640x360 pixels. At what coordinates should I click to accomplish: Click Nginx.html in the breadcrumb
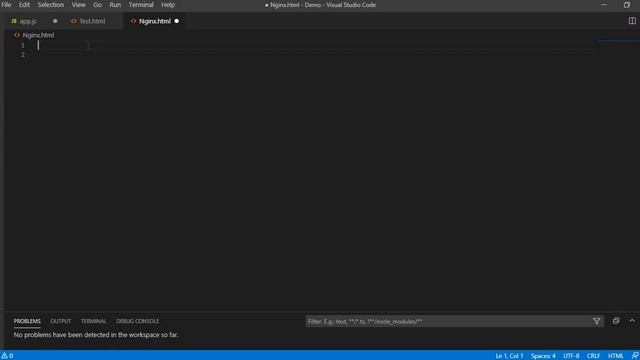coord(38,35)
